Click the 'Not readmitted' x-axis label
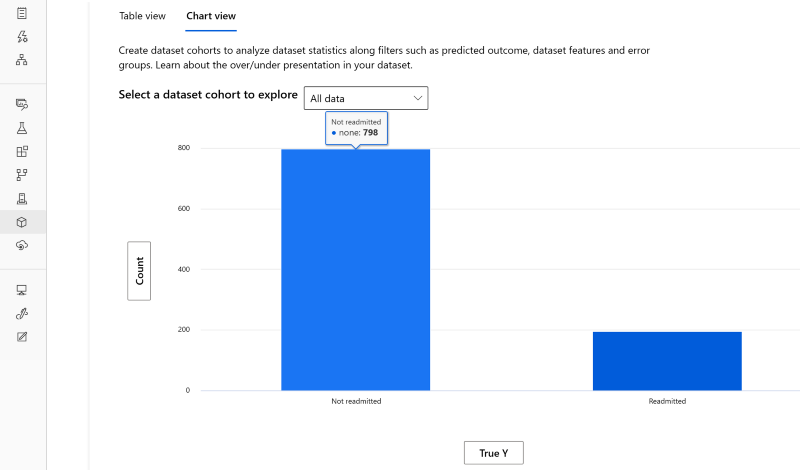 tap(356, 401)
